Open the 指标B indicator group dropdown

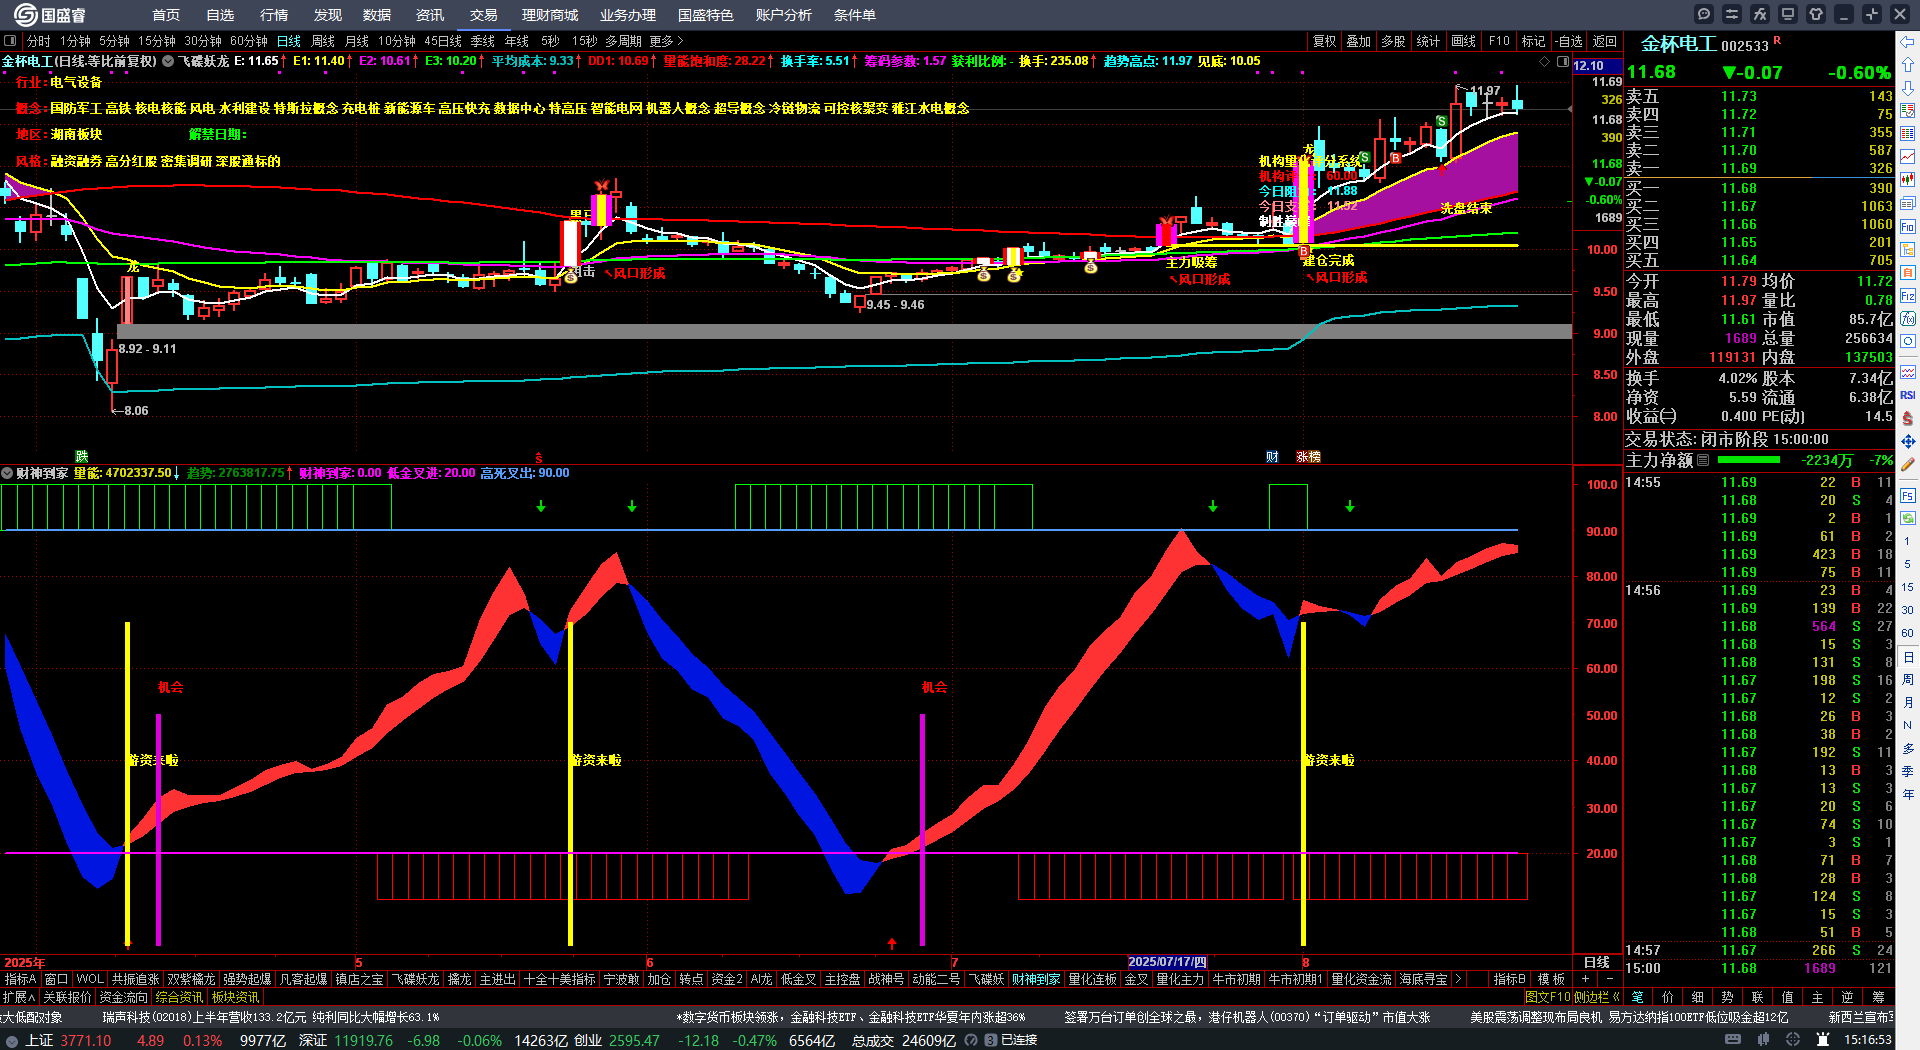pyautogui.click(x=1509, y=979)
